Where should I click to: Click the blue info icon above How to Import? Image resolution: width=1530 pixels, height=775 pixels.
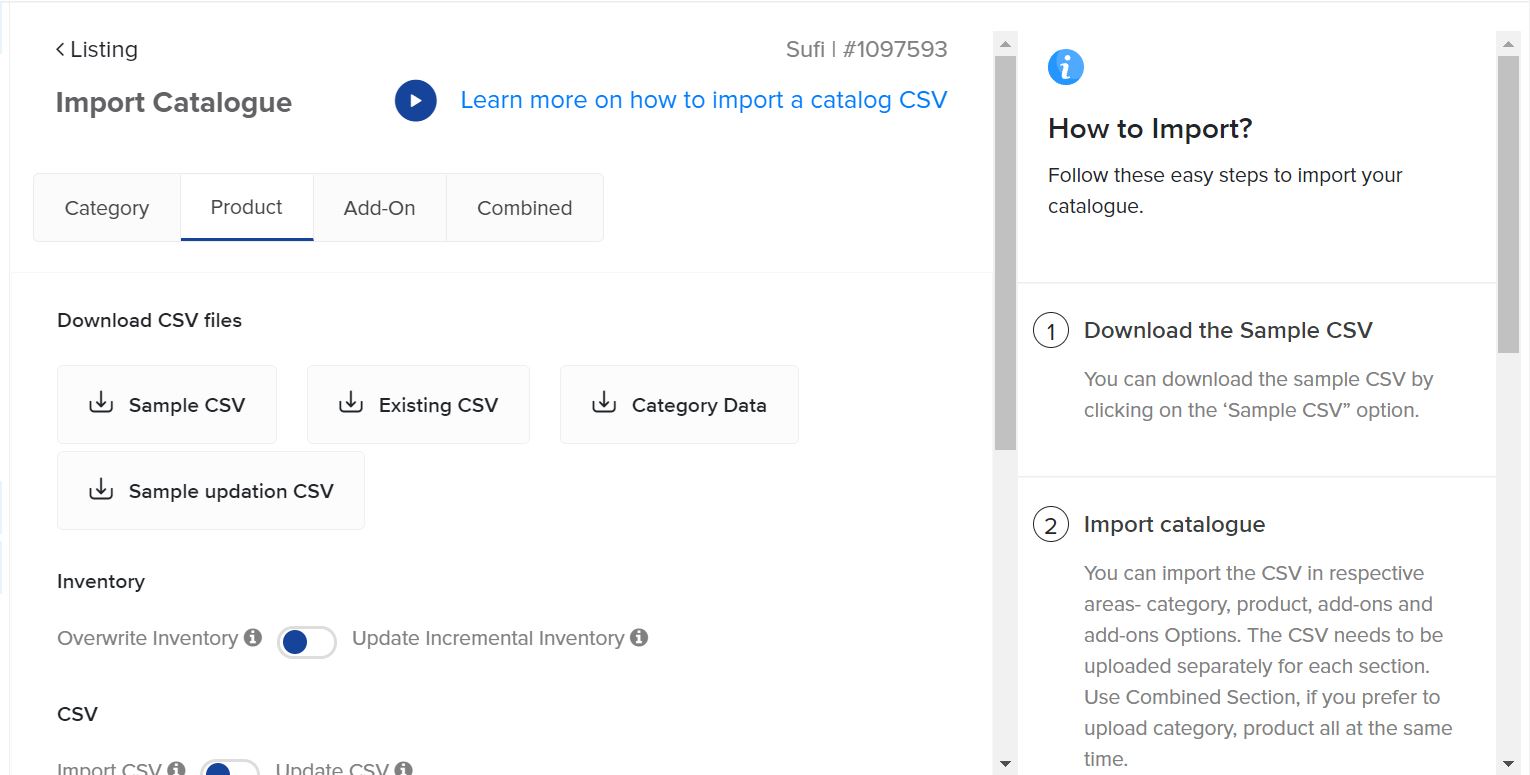tap(1065, 67)
